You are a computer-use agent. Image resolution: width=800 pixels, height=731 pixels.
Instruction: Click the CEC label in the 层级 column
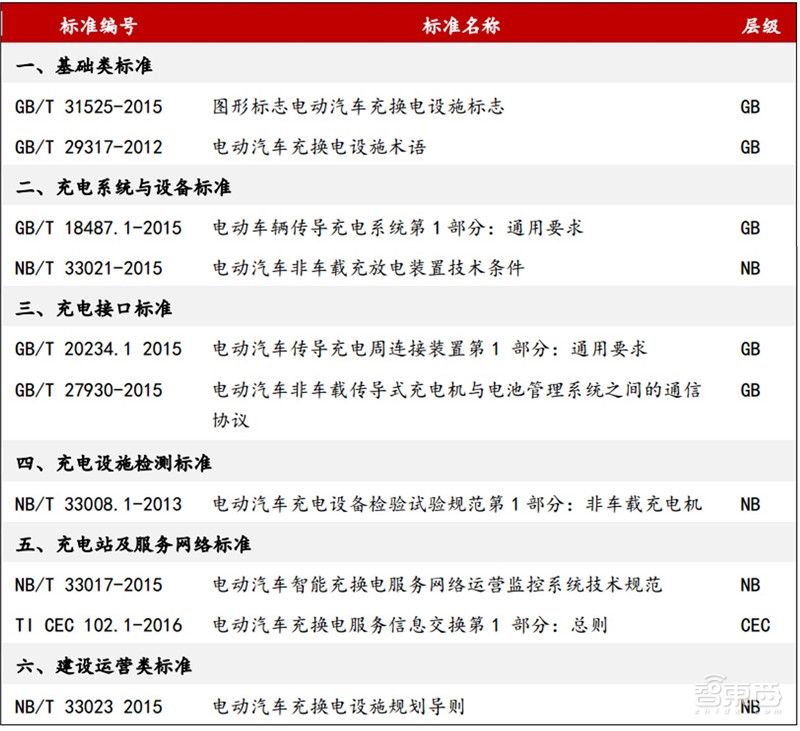[x=757, y=625]
